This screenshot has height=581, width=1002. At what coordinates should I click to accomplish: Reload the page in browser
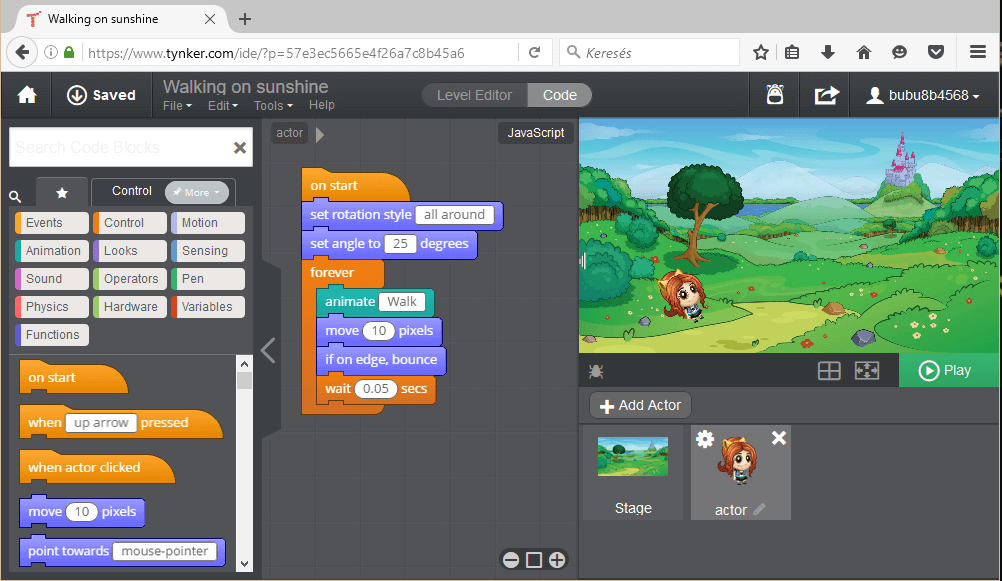[535, 52]
